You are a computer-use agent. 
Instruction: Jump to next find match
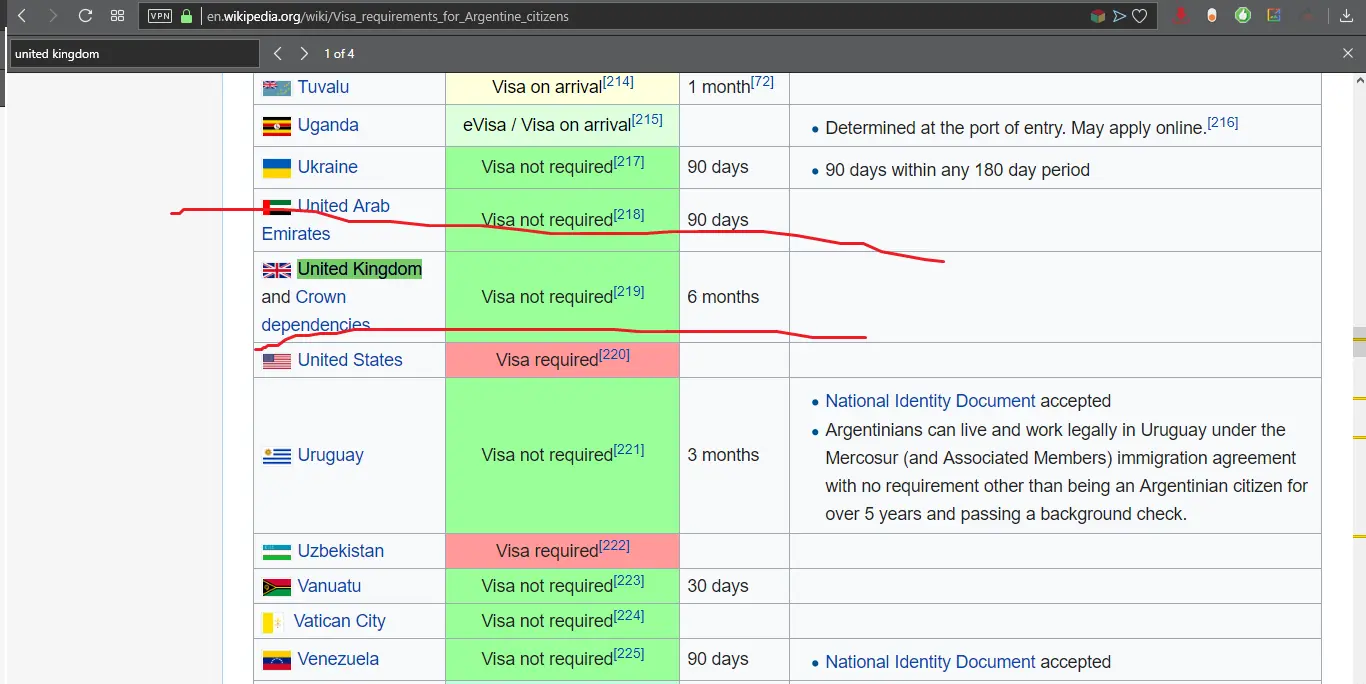tap(304, 54)
